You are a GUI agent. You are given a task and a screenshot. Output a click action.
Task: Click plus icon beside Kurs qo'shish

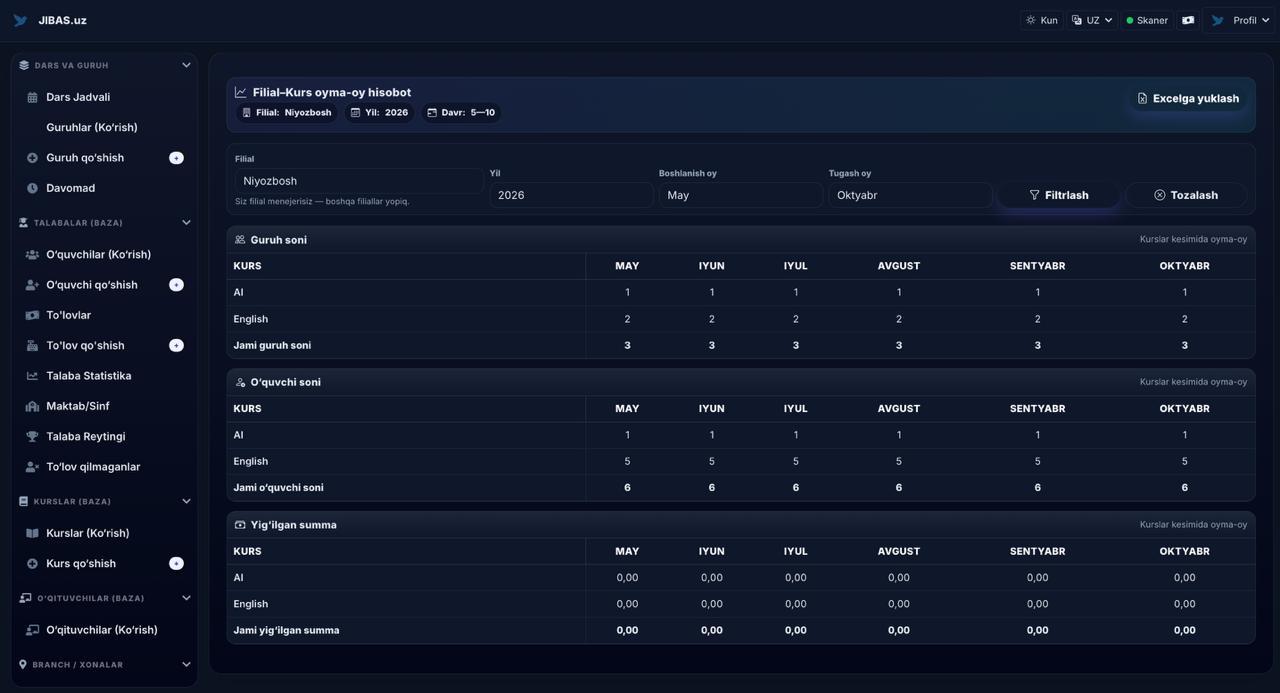tap(176, 564)
